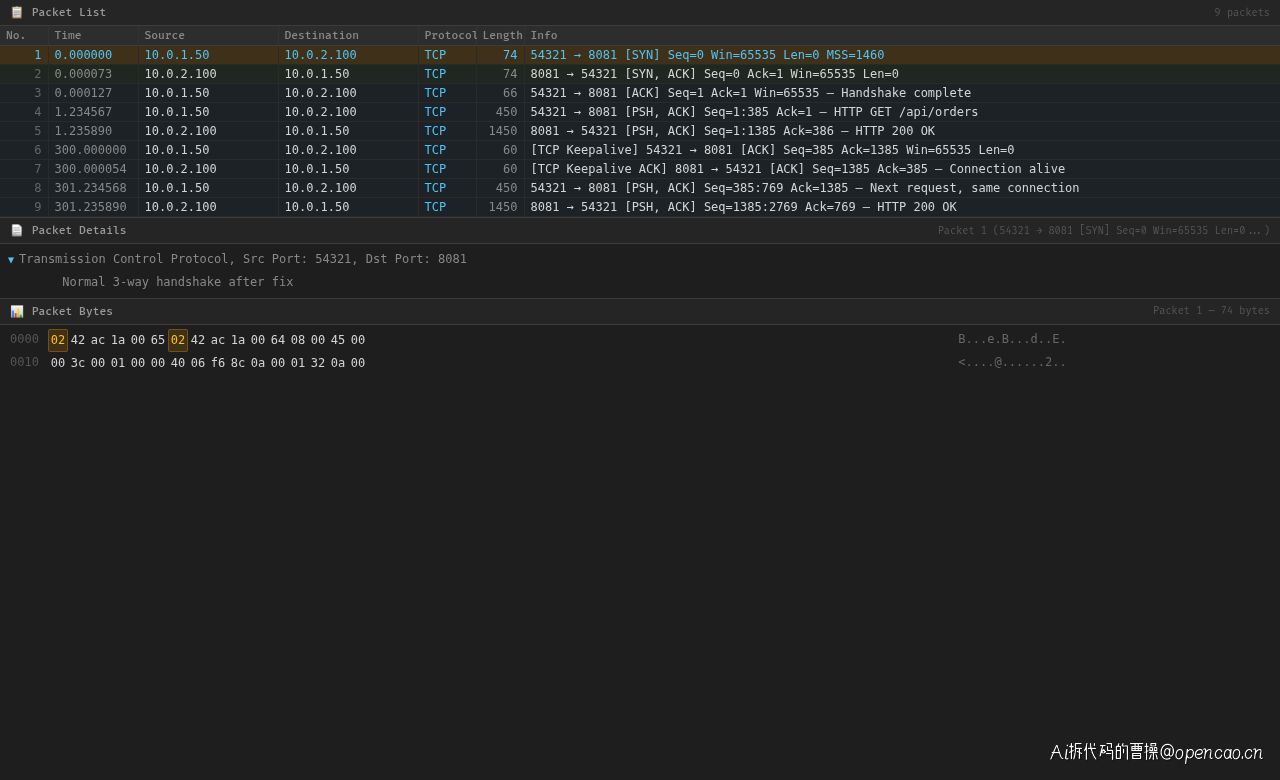Screen dimensions: 1280x780
Task: Click the second highlighted 02 hex byte
Action: click(178, 340)
